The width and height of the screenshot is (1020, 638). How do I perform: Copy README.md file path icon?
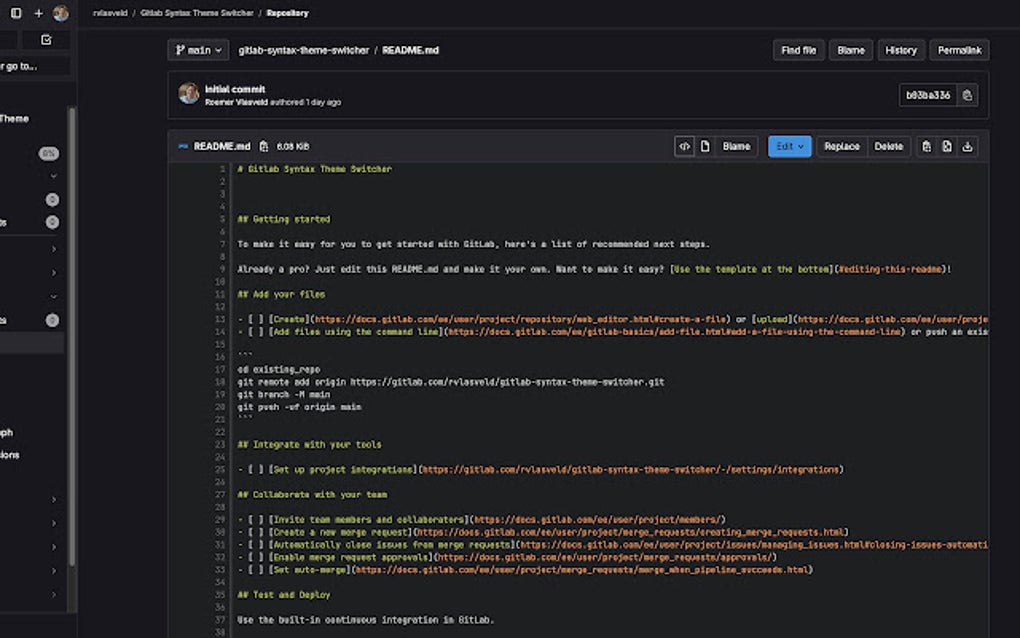click(x=264, y=146)
